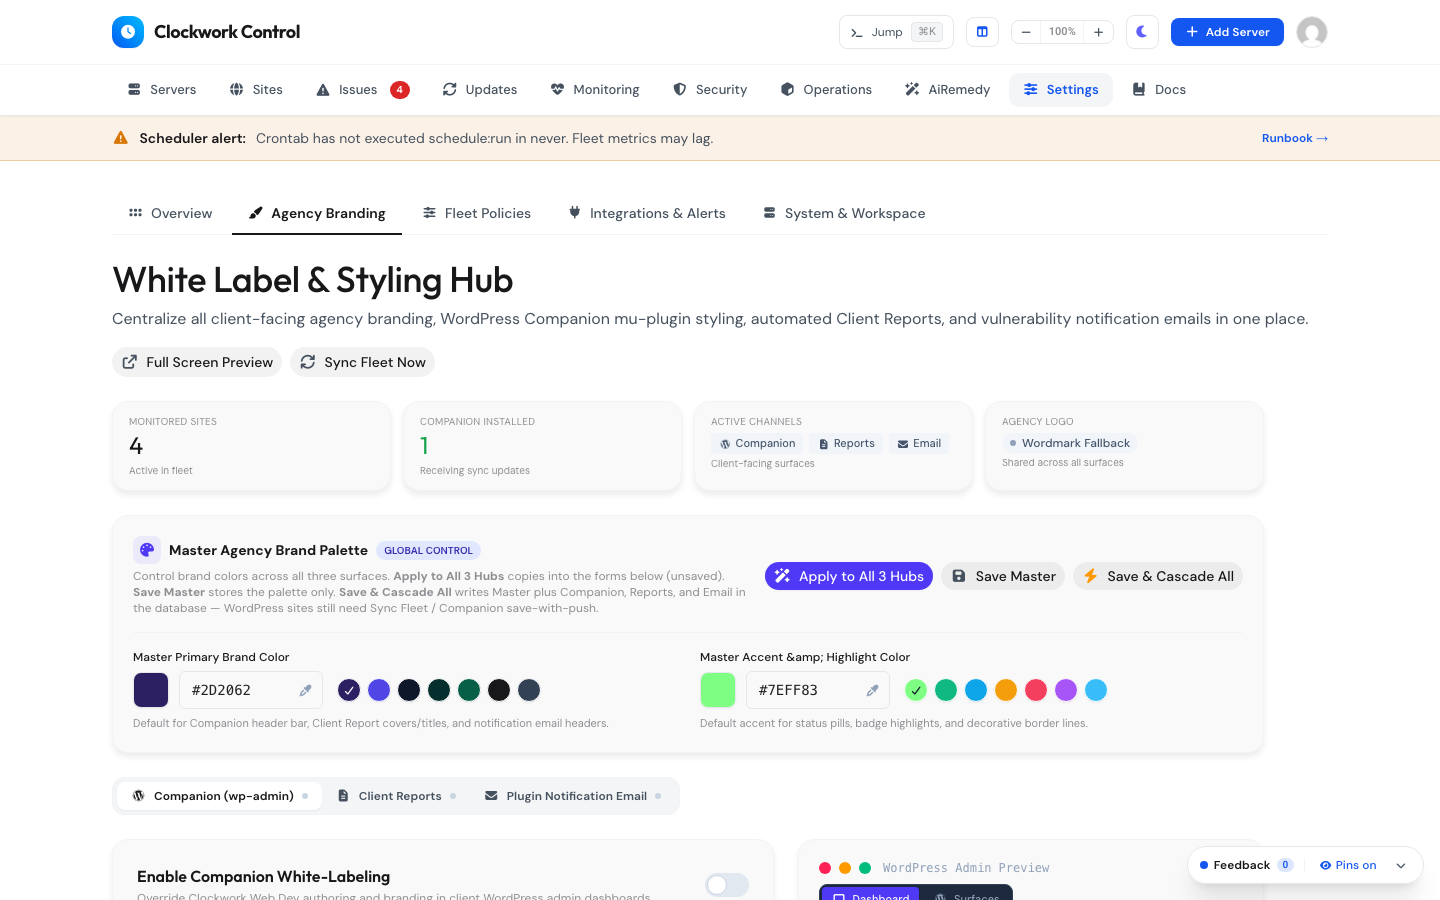
Task: Open the user avatar profile
Action: point(1312,32)
